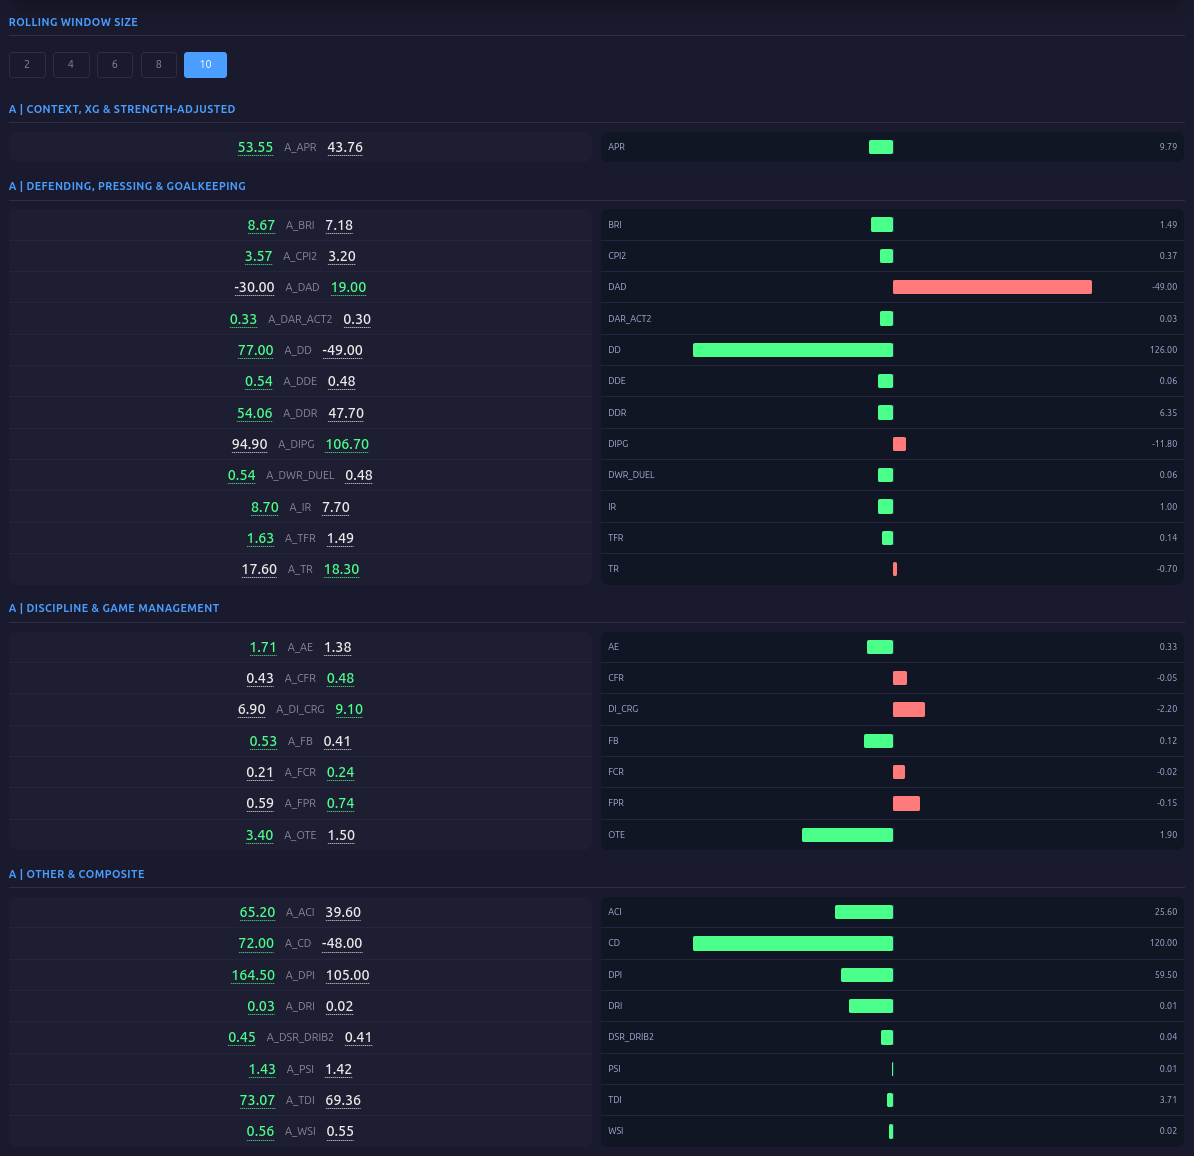Click the 65.20 link for A_ACI
Image resolution: width=1194 pixels, height=1156 pixels.
click(257, 912)
